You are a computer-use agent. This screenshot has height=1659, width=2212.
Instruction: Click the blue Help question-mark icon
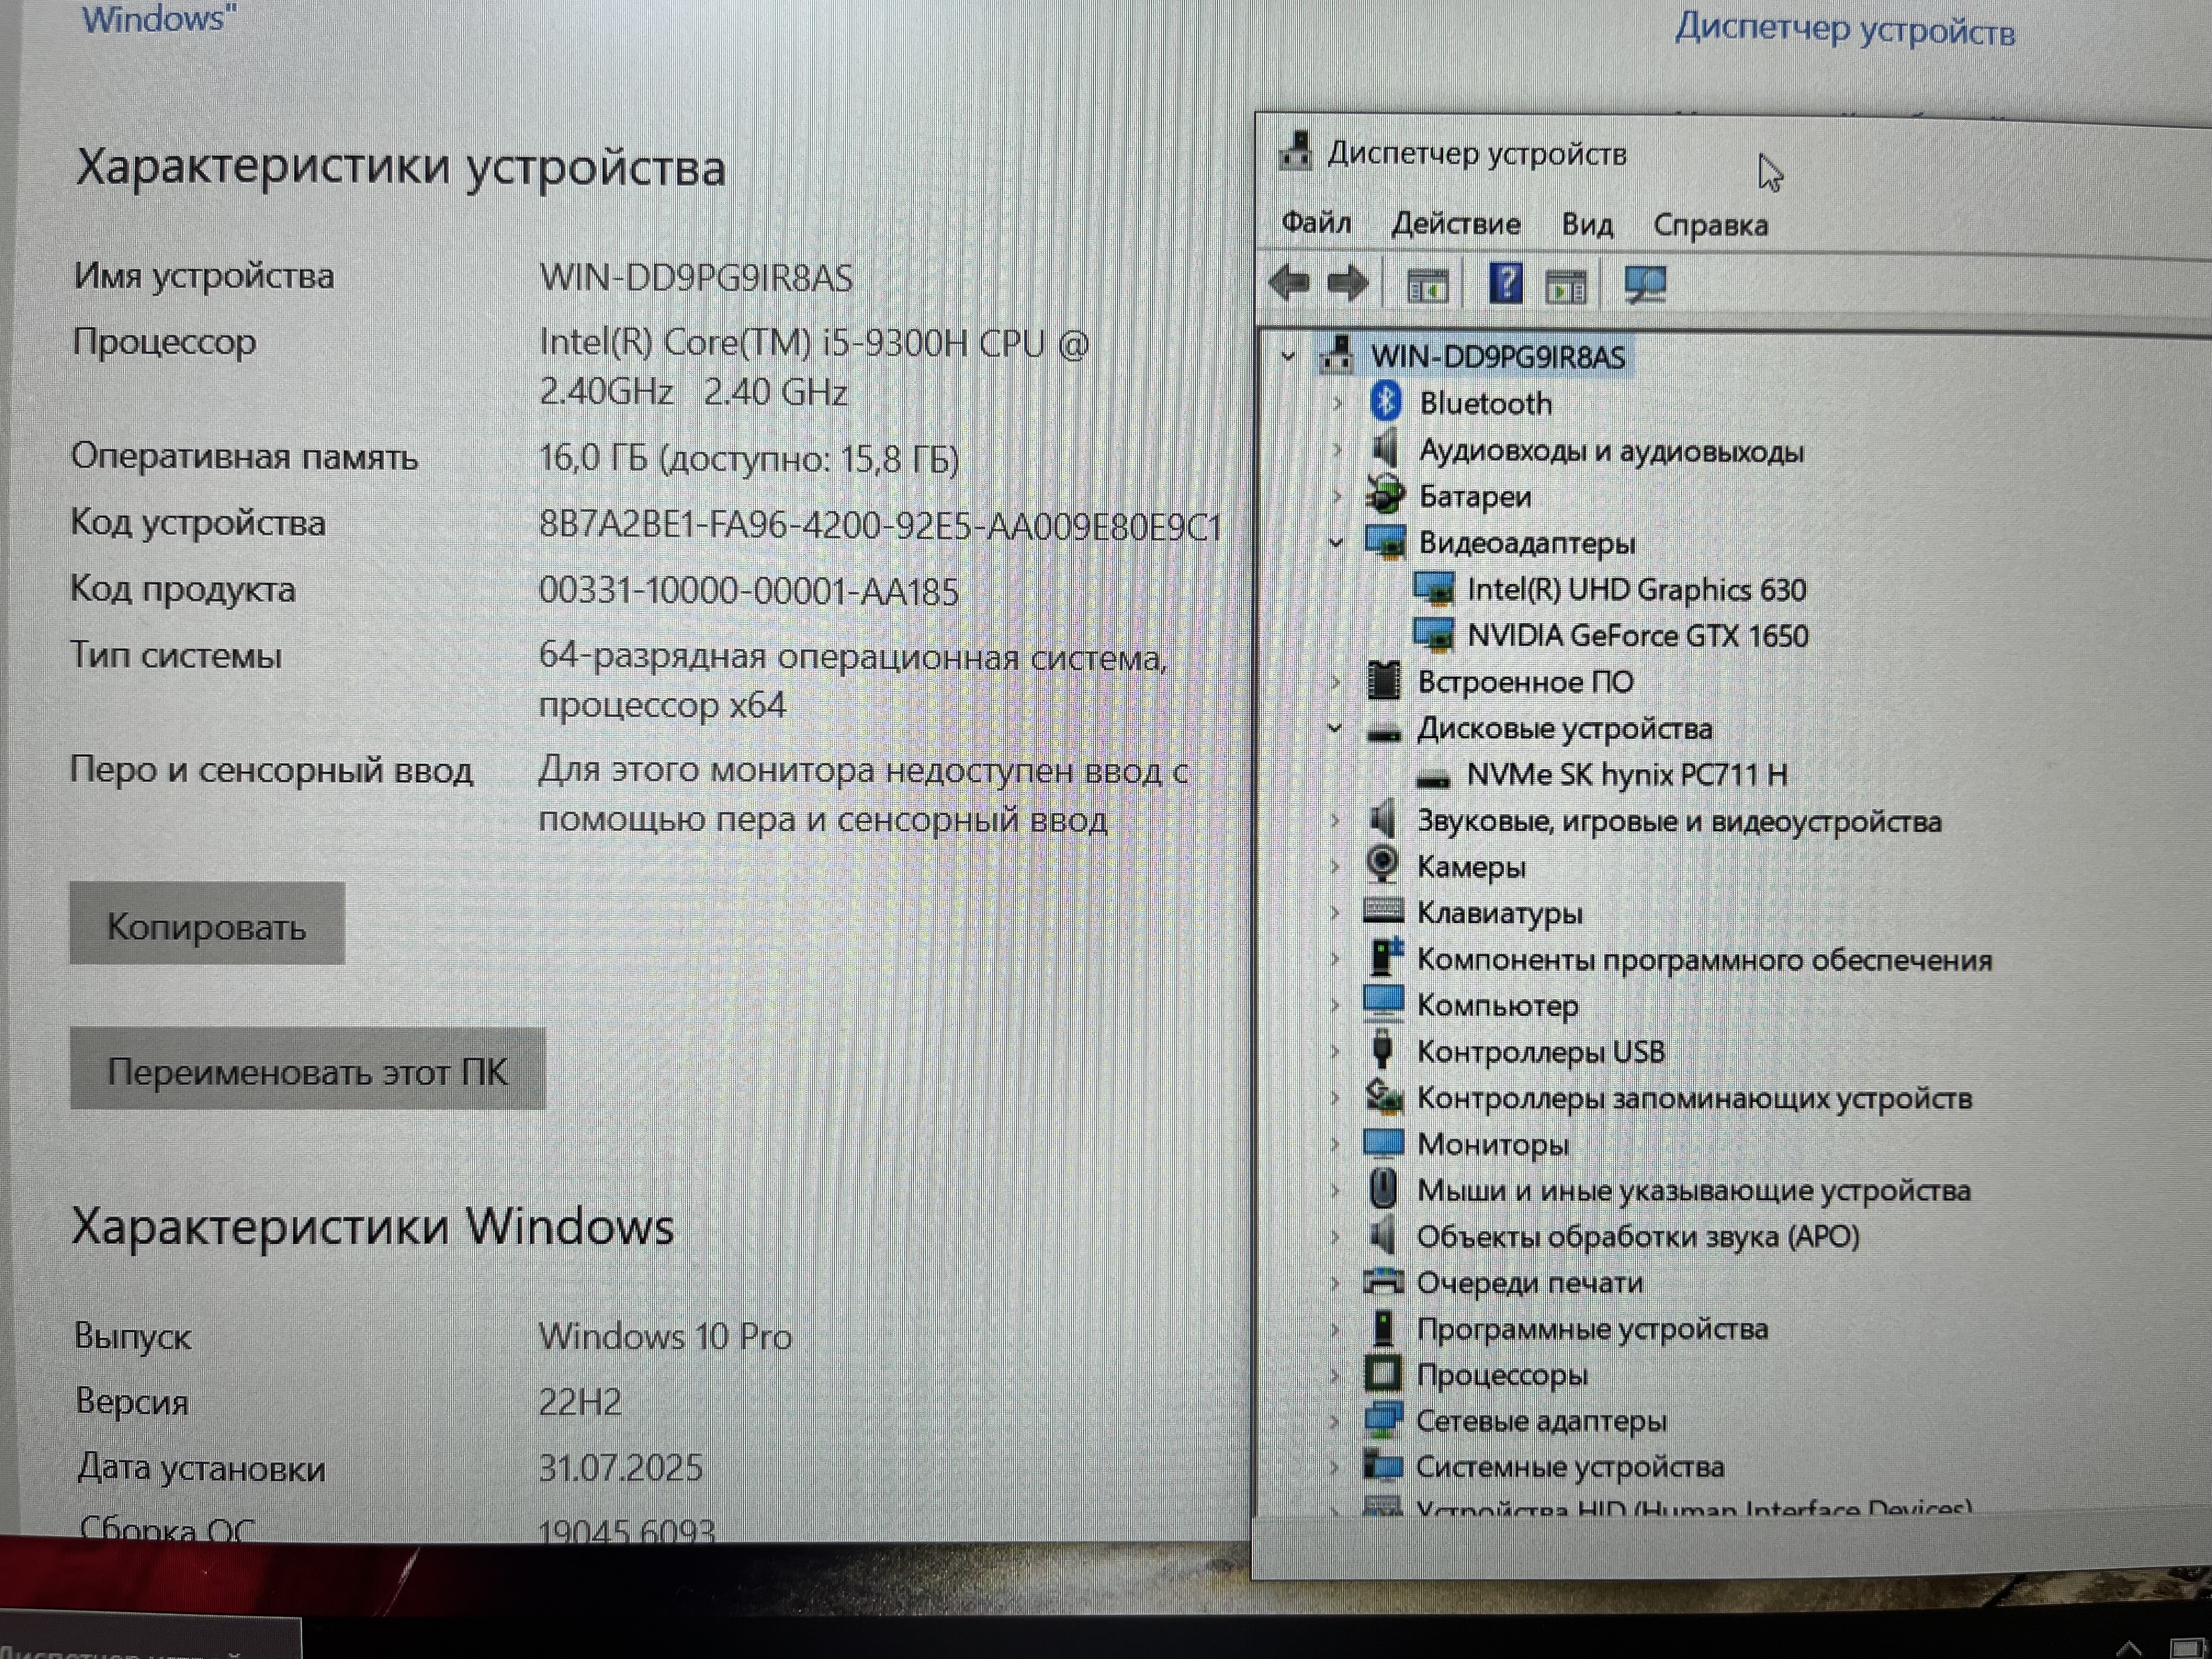(x=1505, y=284)
